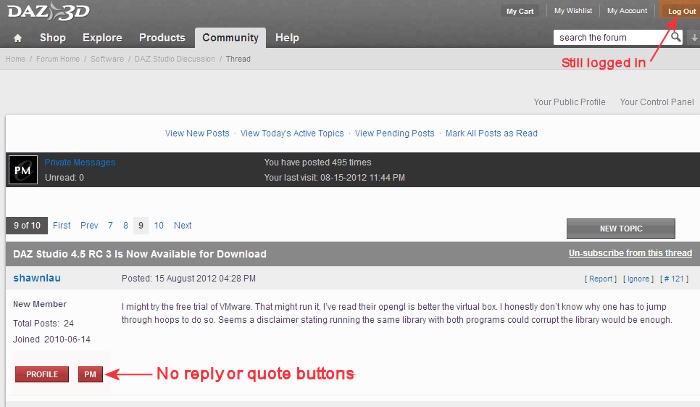
Task: Open My Account
Action: click(627, 11)
